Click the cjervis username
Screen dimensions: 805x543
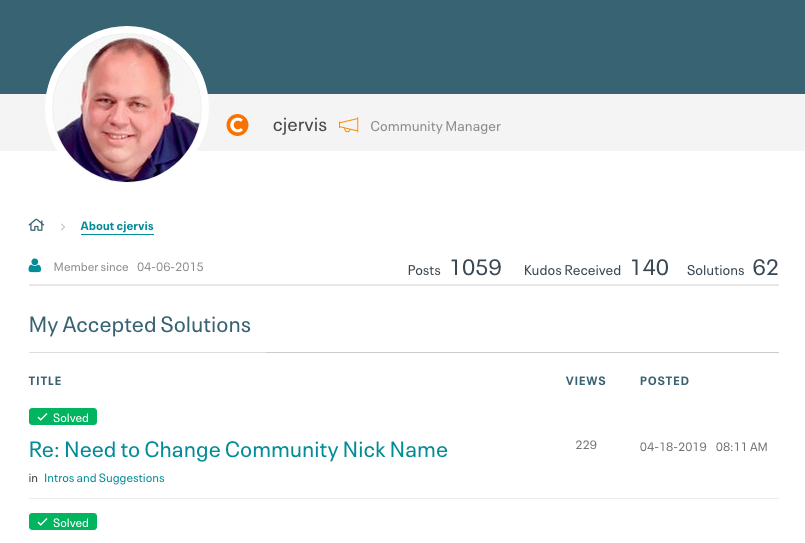point(300,126)
